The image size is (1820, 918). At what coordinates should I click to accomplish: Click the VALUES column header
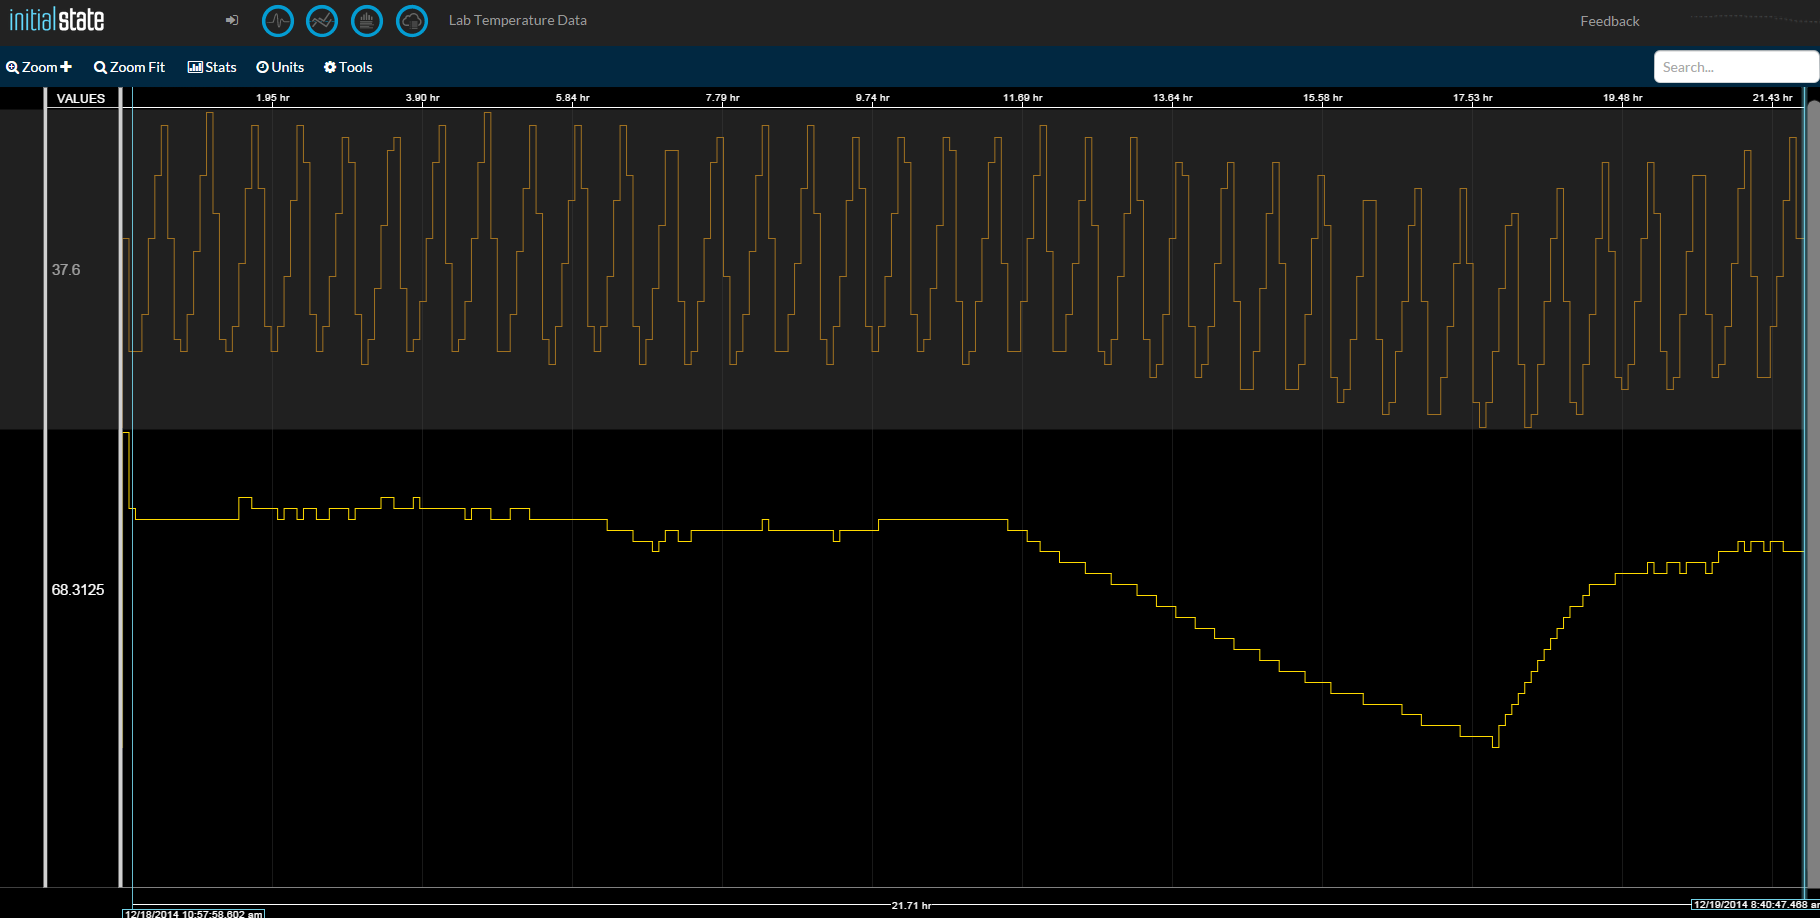81,98
